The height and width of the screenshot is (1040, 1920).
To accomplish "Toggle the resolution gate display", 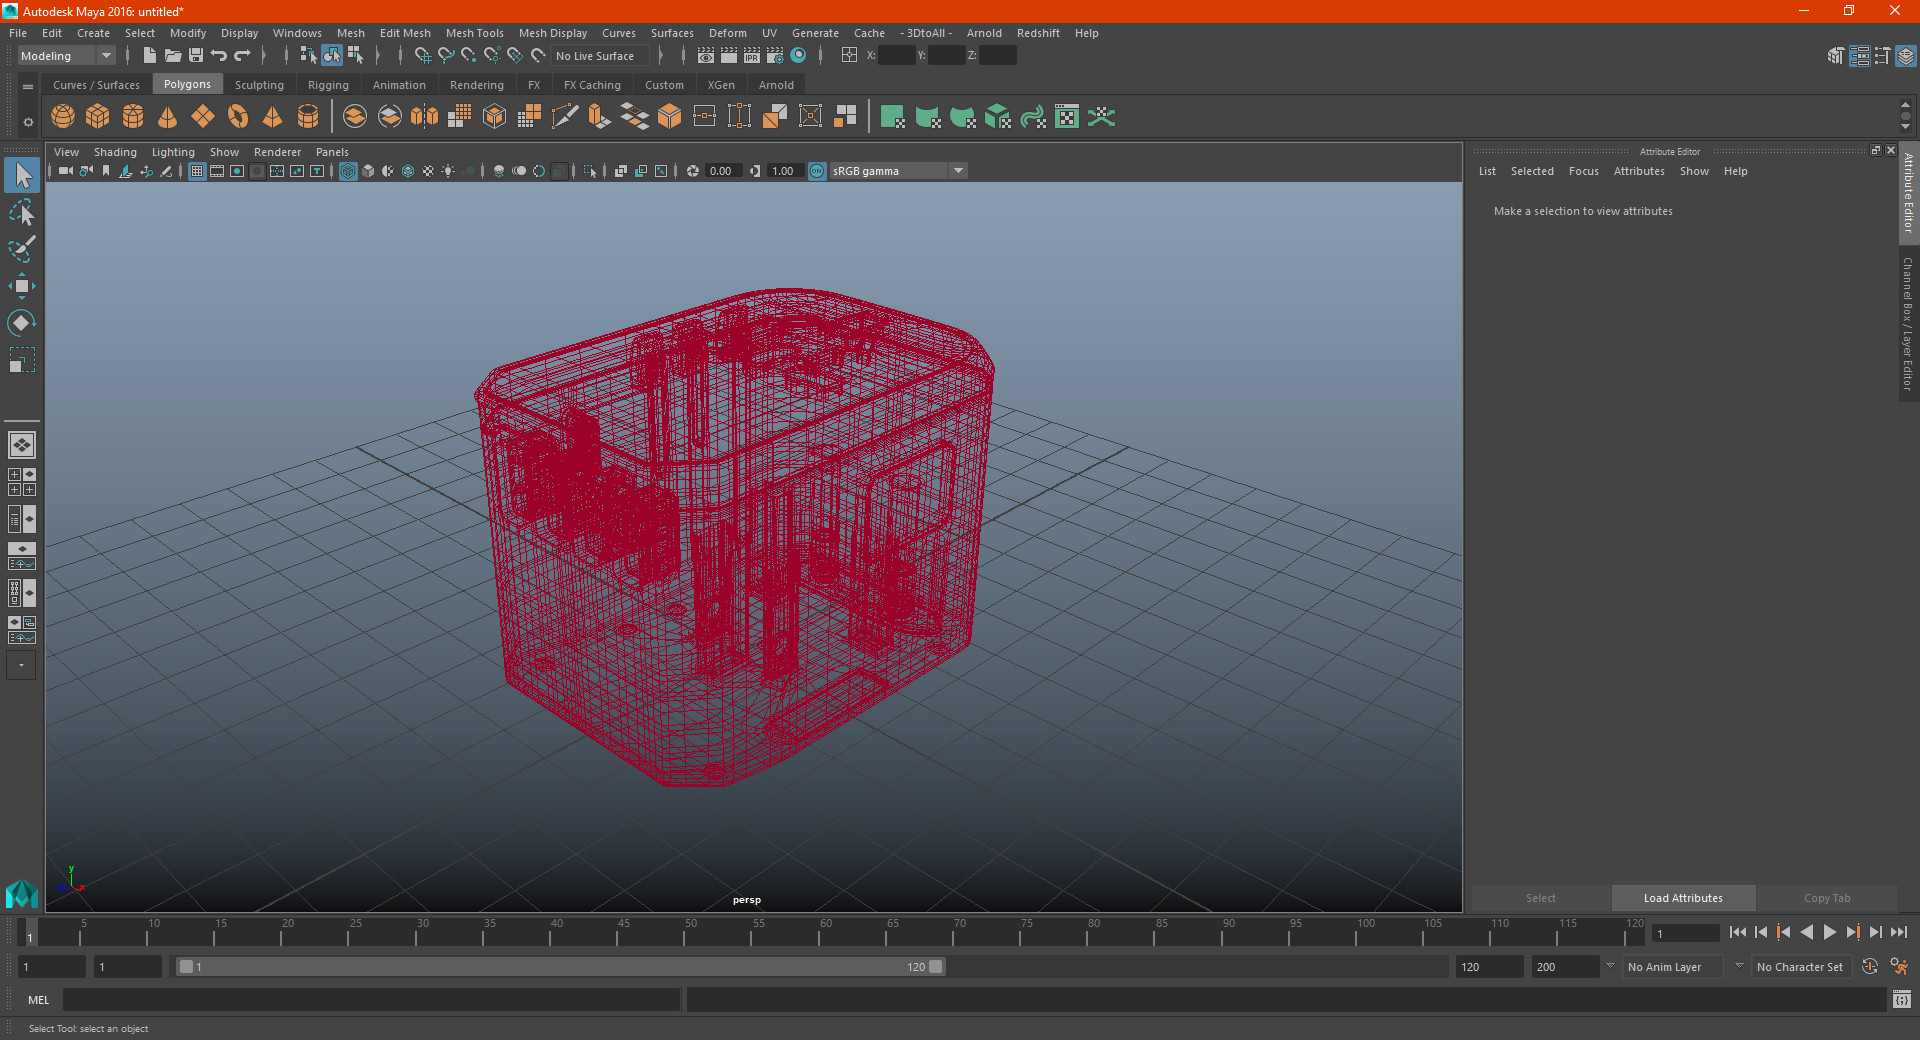I will pos(237,171).
